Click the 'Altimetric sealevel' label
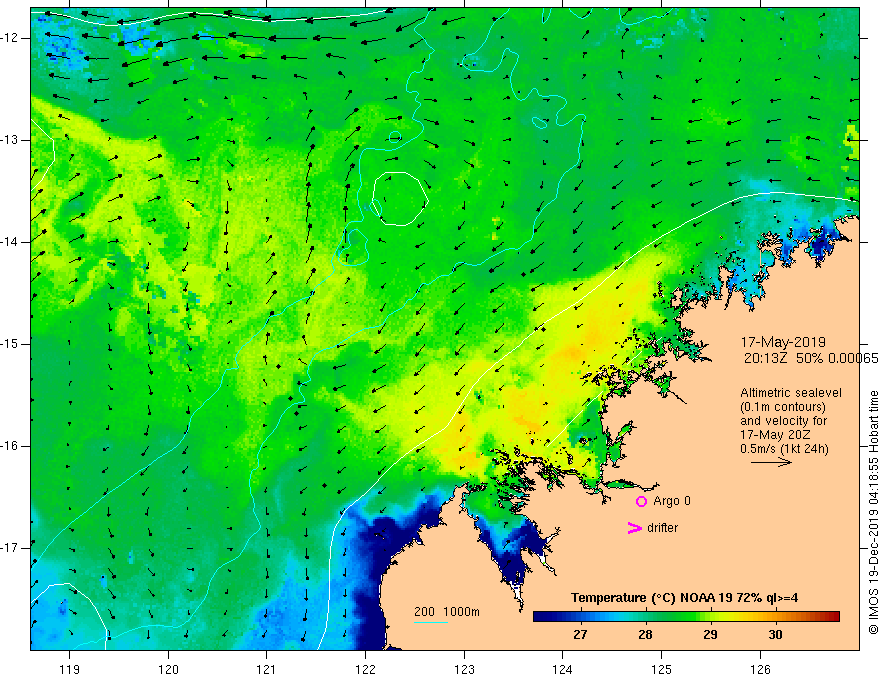This screenshot has width=880, height=680. click(x=791, y=393)
